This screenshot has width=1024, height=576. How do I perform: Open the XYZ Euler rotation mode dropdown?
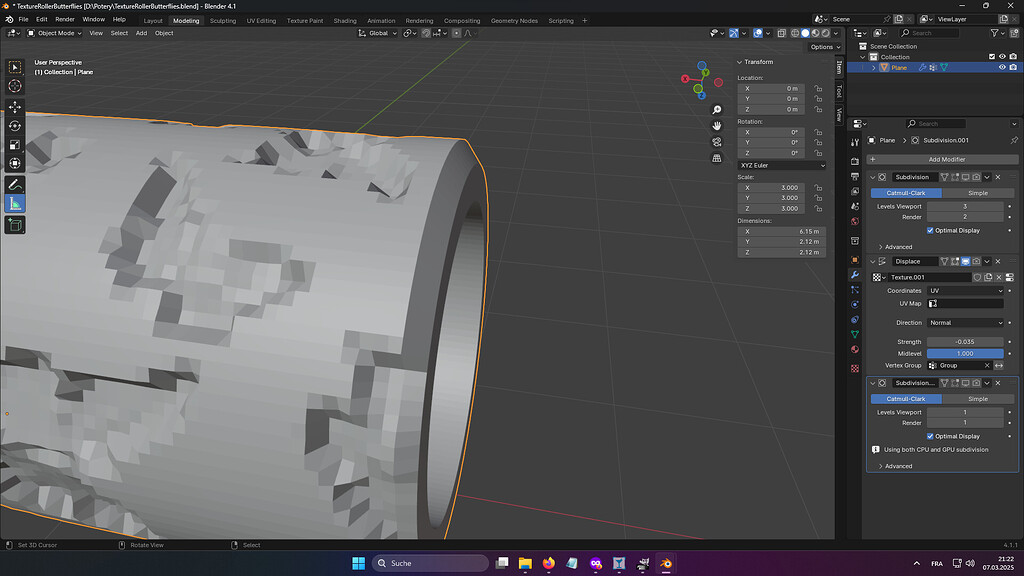coord(782,165)
